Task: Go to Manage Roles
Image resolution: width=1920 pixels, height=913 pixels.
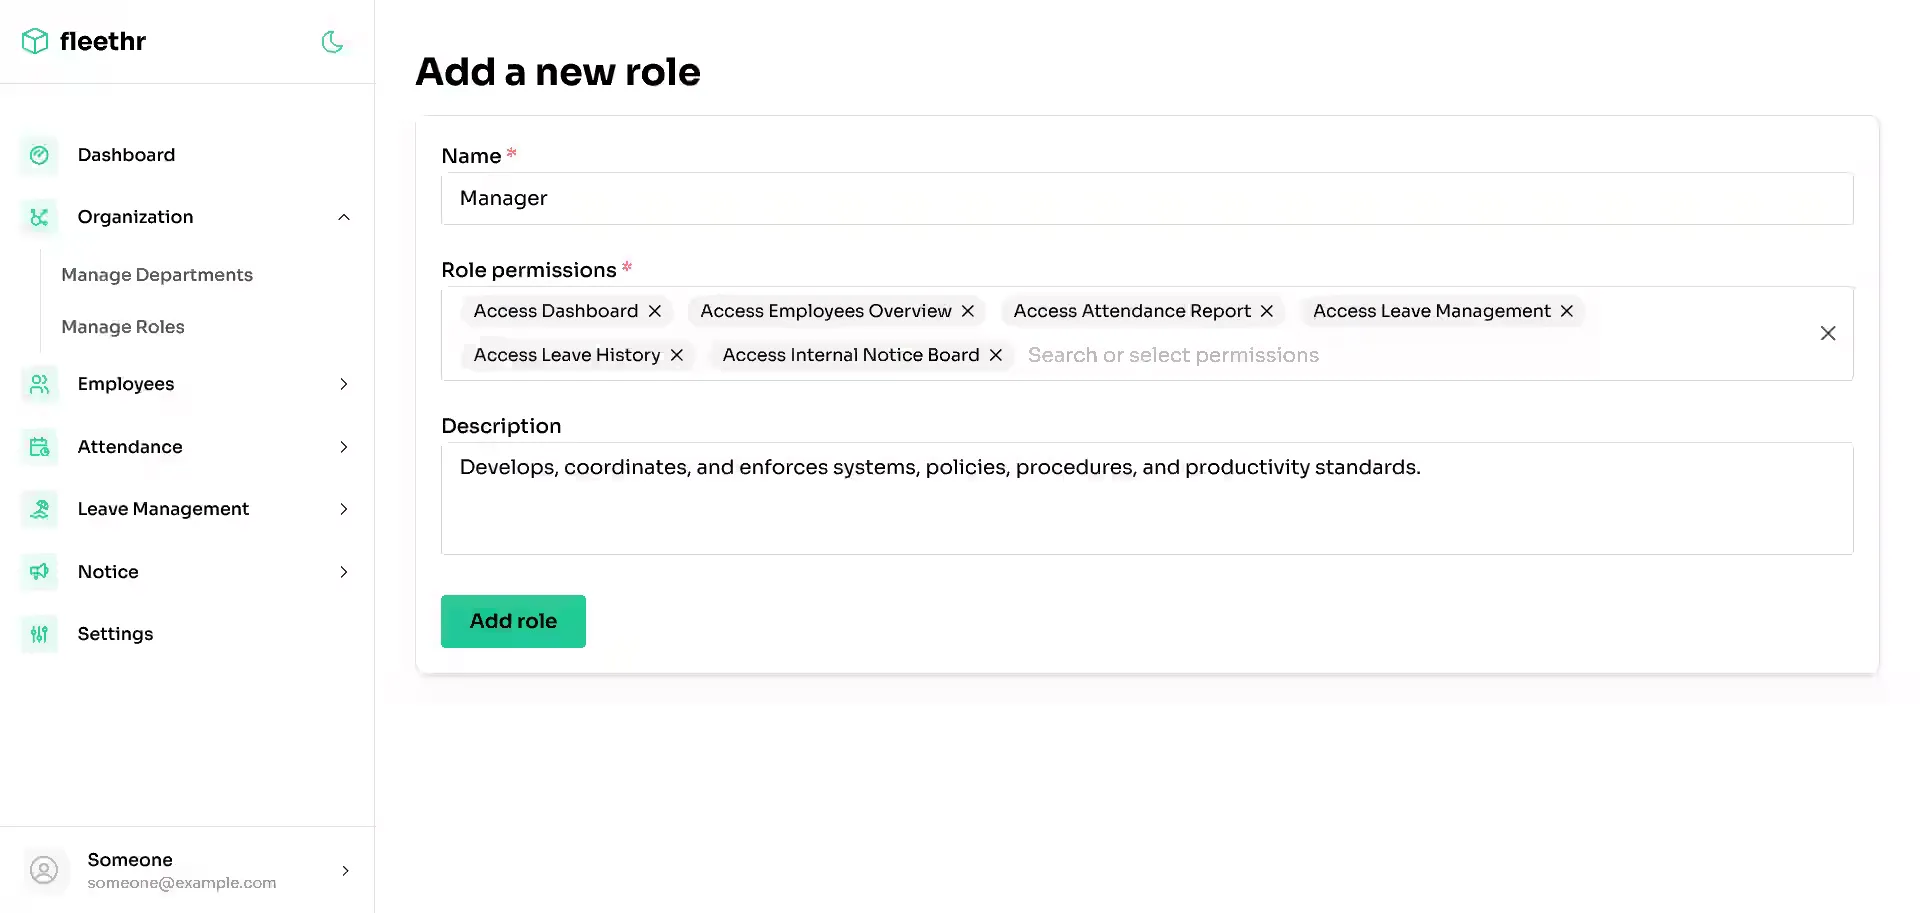Action: [123, 327]
